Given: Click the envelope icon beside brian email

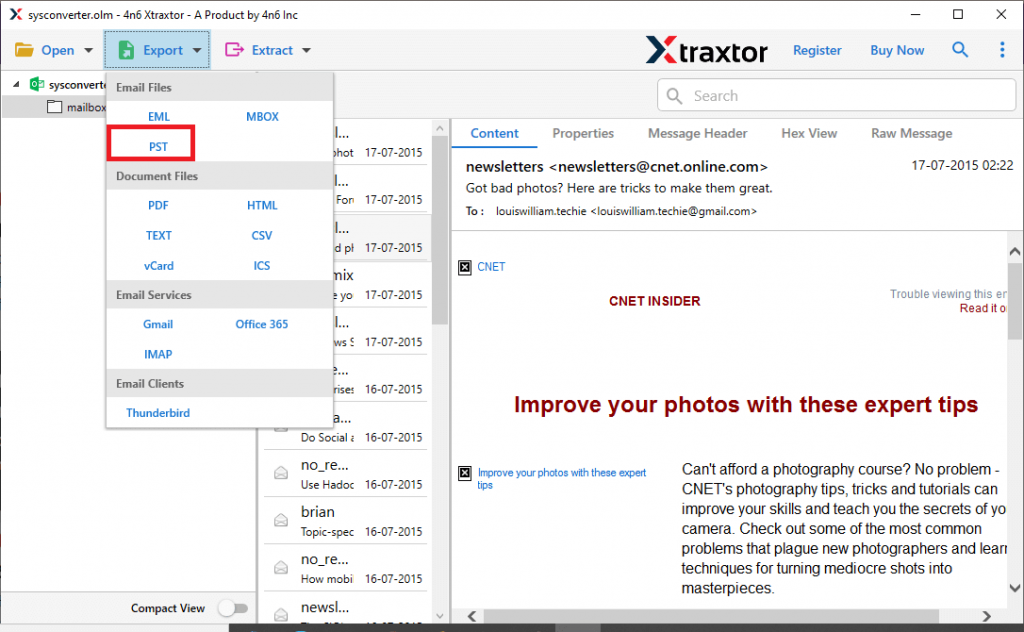Looking at the screenshot, I should tap(282, 518).
